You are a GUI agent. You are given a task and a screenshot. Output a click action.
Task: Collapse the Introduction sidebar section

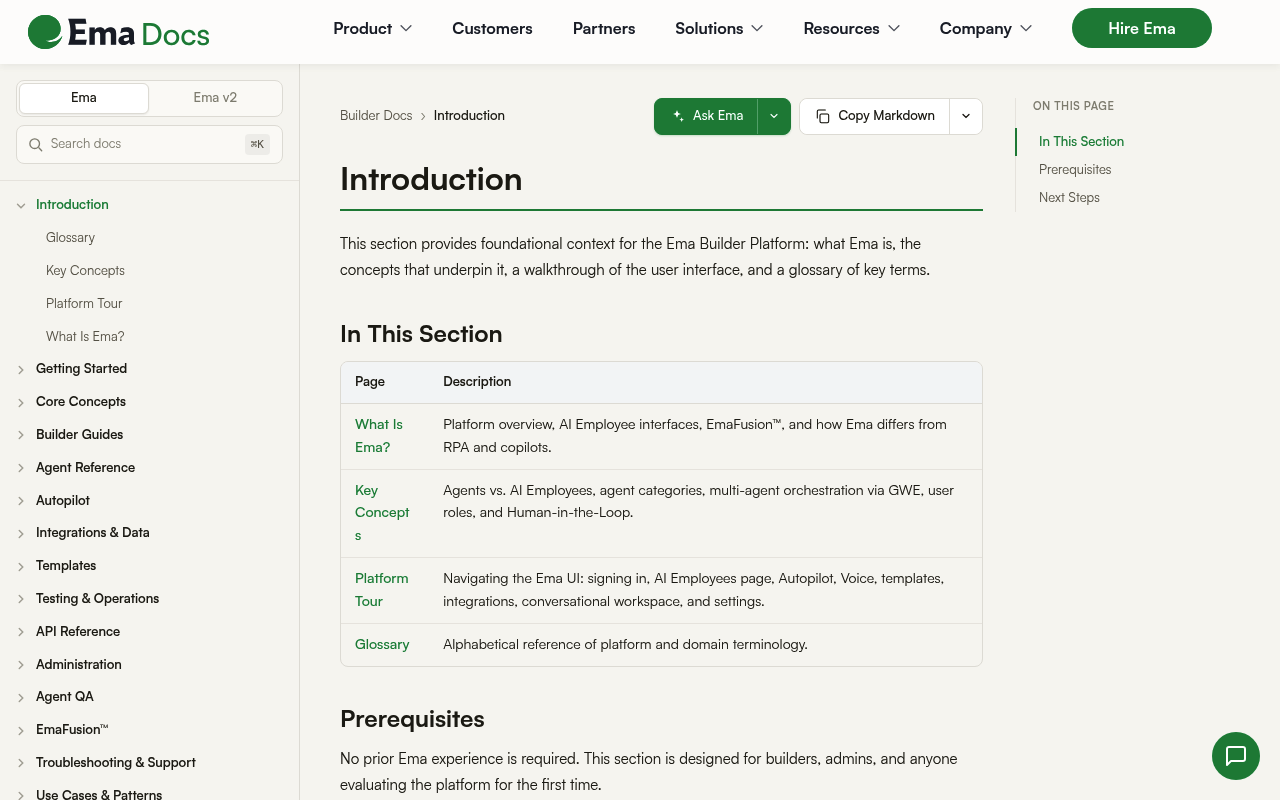[21, 205]
